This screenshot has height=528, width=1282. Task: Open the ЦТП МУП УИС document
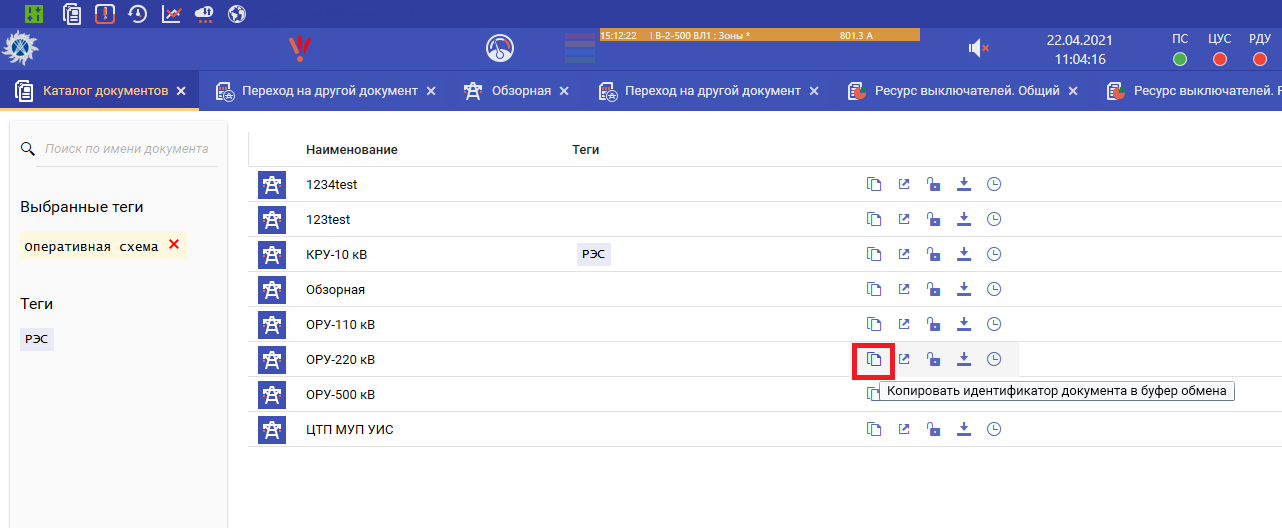341,429
